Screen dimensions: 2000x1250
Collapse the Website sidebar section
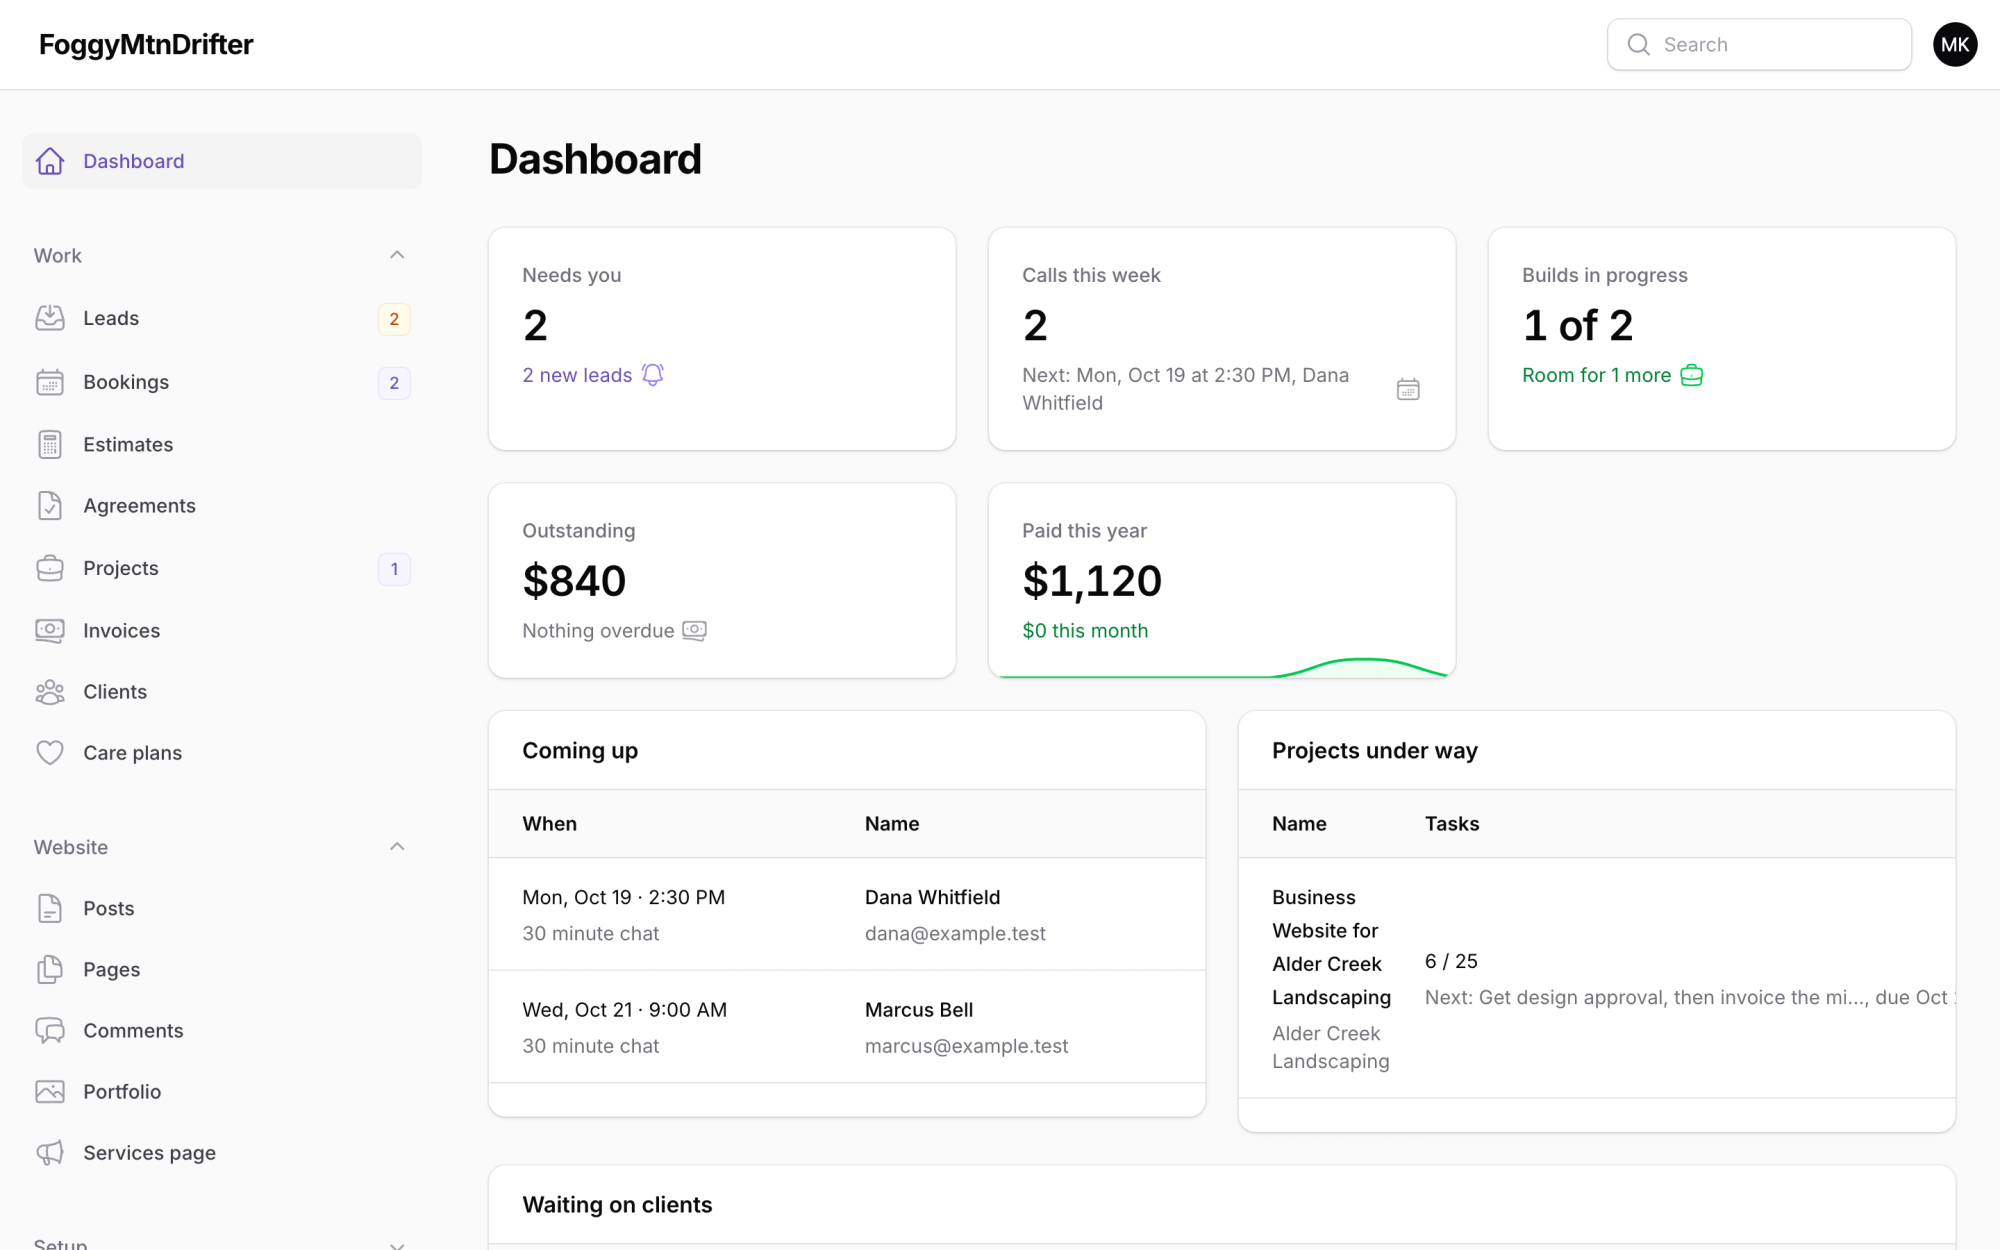[x=397, y=847]
